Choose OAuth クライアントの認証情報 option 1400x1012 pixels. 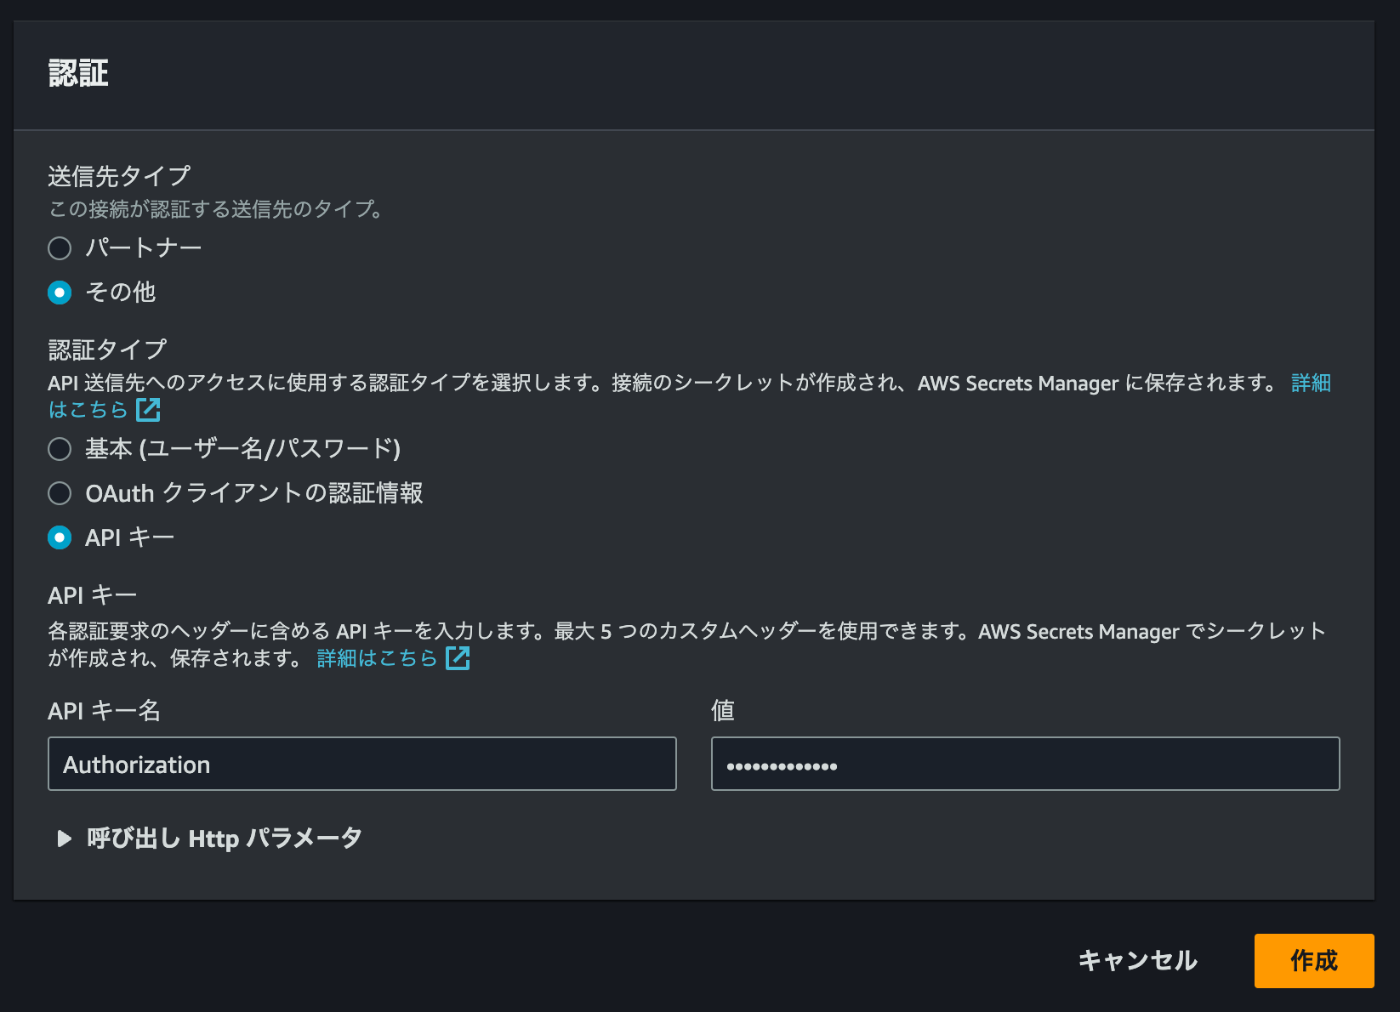[60, 493]
